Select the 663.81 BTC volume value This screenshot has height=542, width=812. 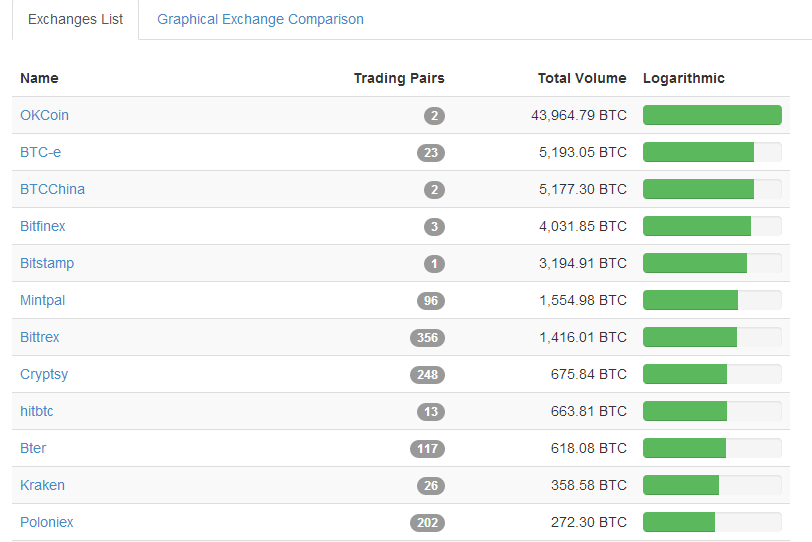point(589,412)
